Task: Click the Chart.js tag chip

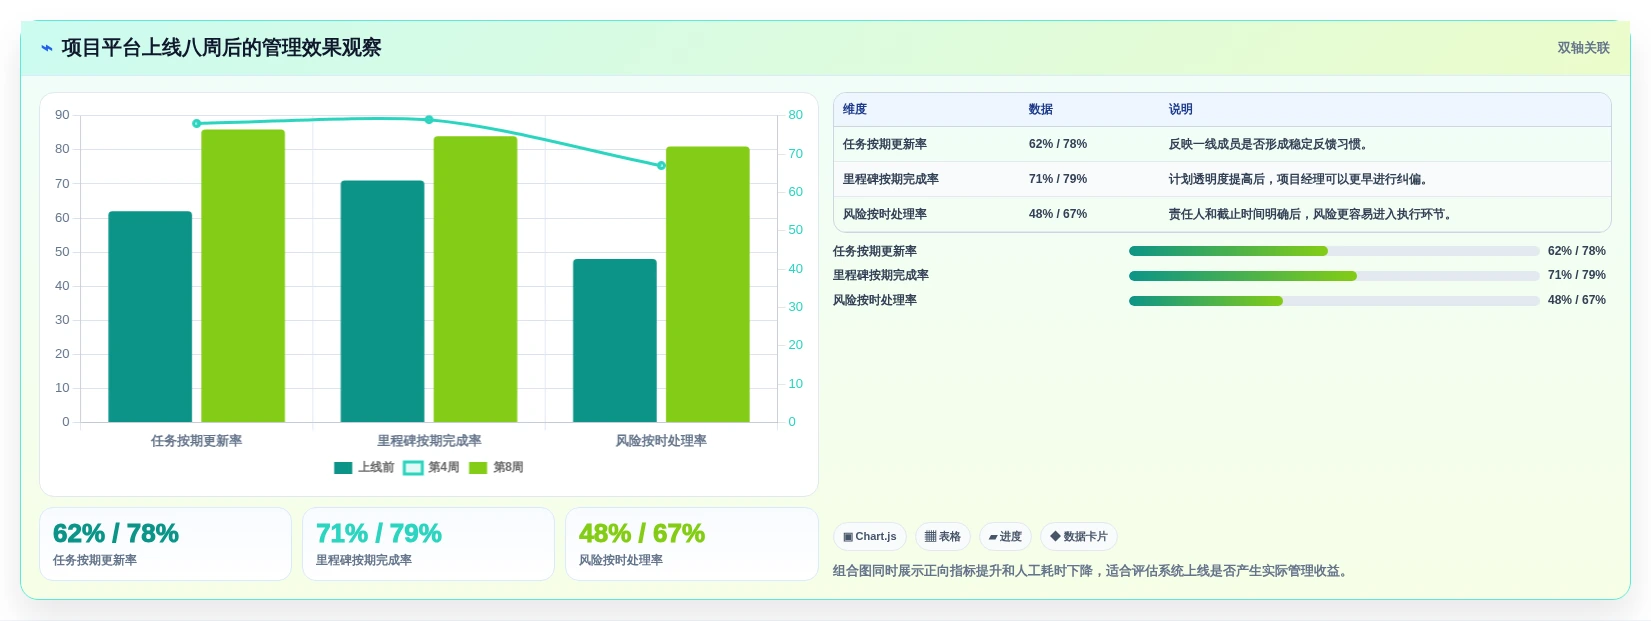Action: tap(870, 537)
